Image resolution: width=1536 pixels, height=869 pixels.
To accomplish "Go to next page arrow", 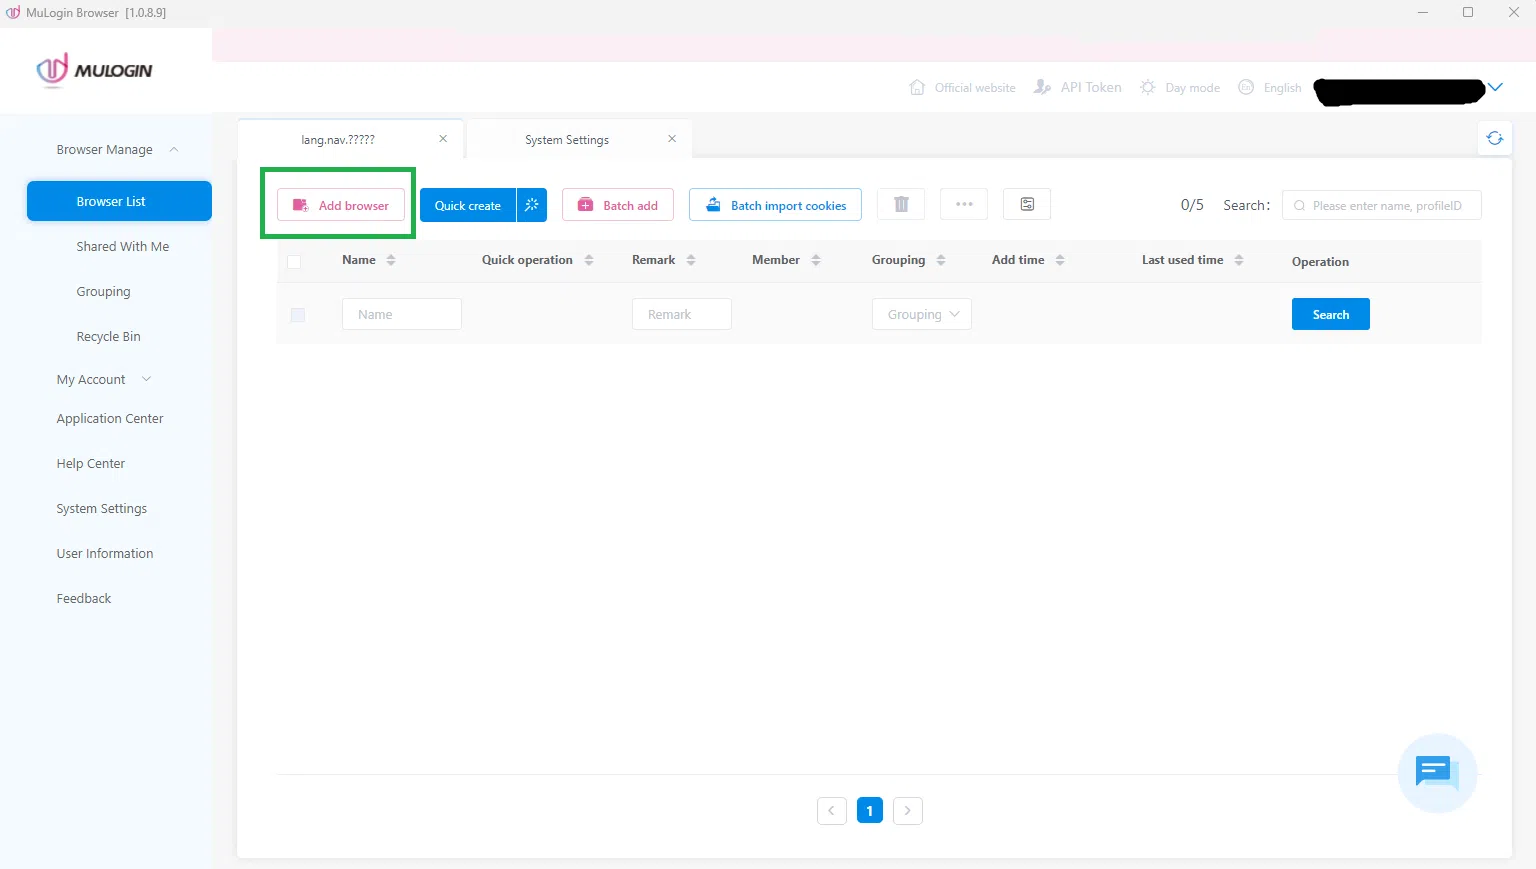I will [x=908, y=810].
